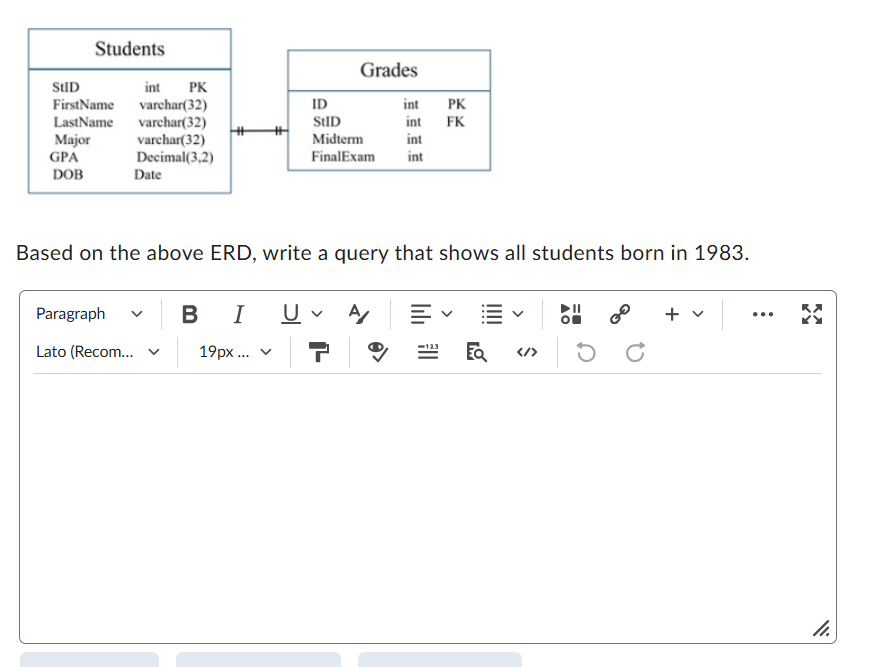This screenshot has height=667, width=870.
Task: Toggle underline formatting
Action: tap(289, 313)
